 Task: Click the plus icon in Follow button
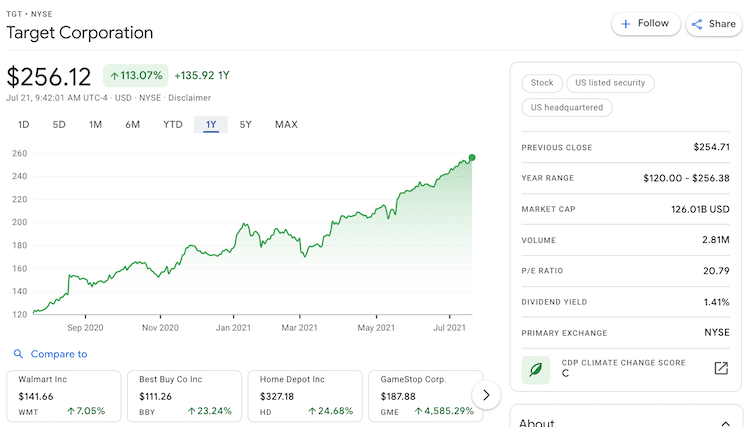tap(625, 24)
